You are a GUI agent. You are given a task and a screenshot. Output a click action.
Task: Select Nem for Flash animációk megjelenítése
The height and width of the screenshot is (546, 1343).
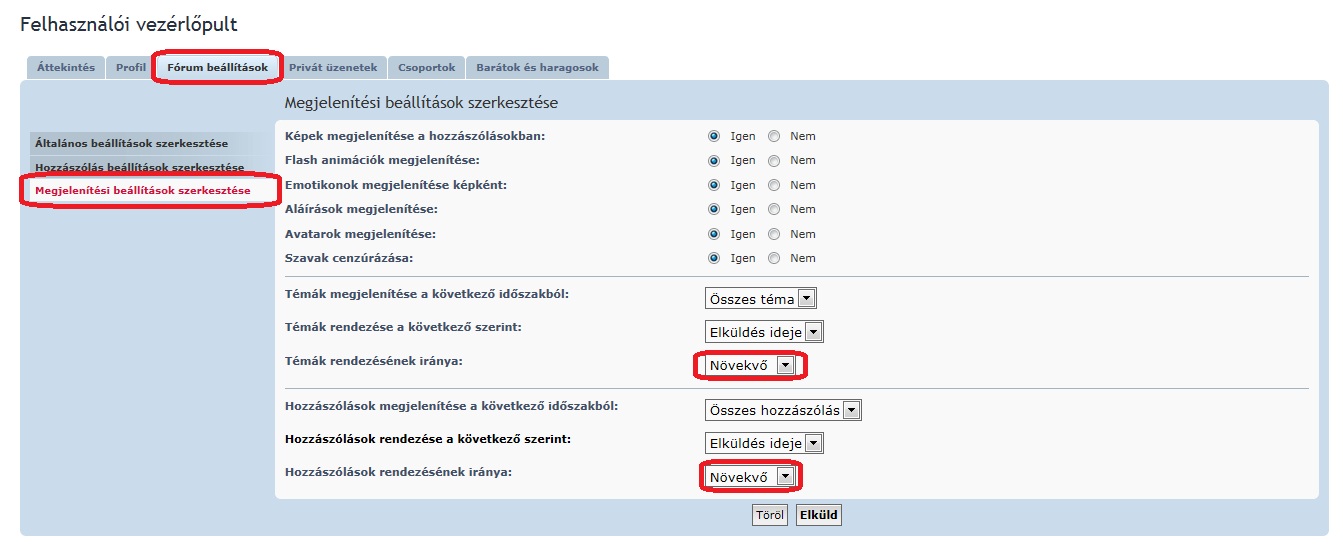(x=774, y=160)
